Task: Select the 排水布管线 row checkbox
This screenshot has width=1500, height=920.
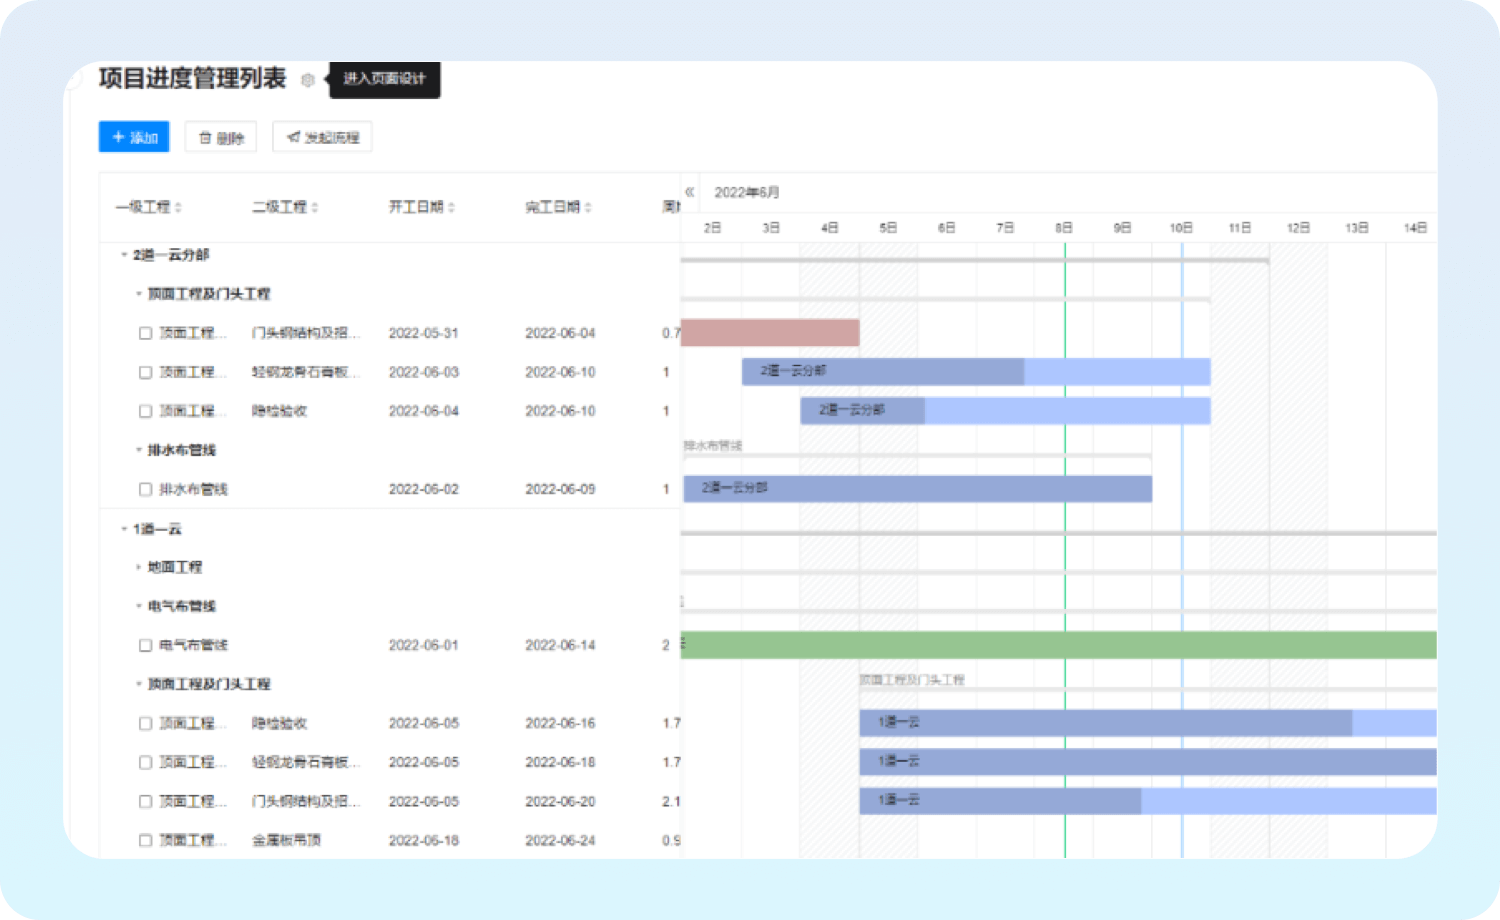Action: point(145,489)
